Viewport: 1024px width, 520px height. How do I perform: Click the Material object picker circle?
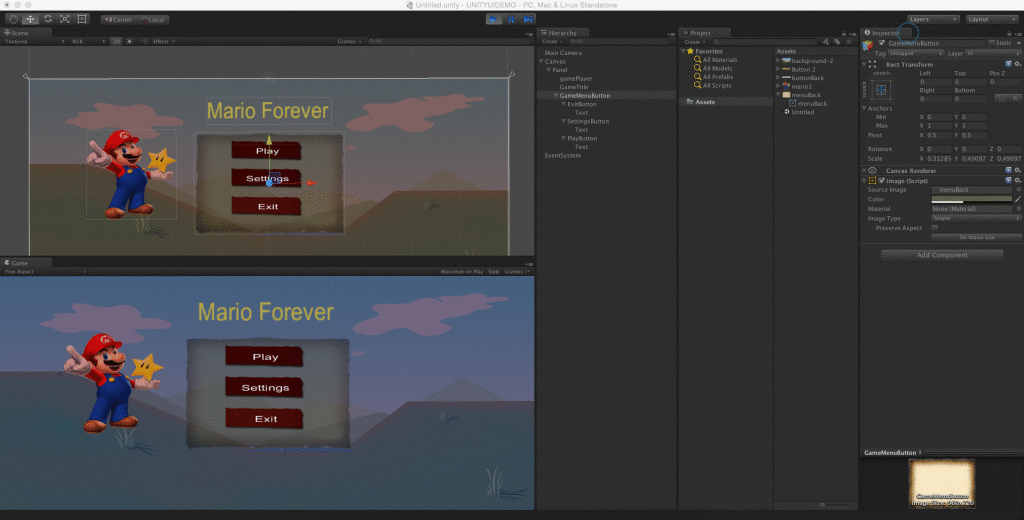pos(1018,208)
